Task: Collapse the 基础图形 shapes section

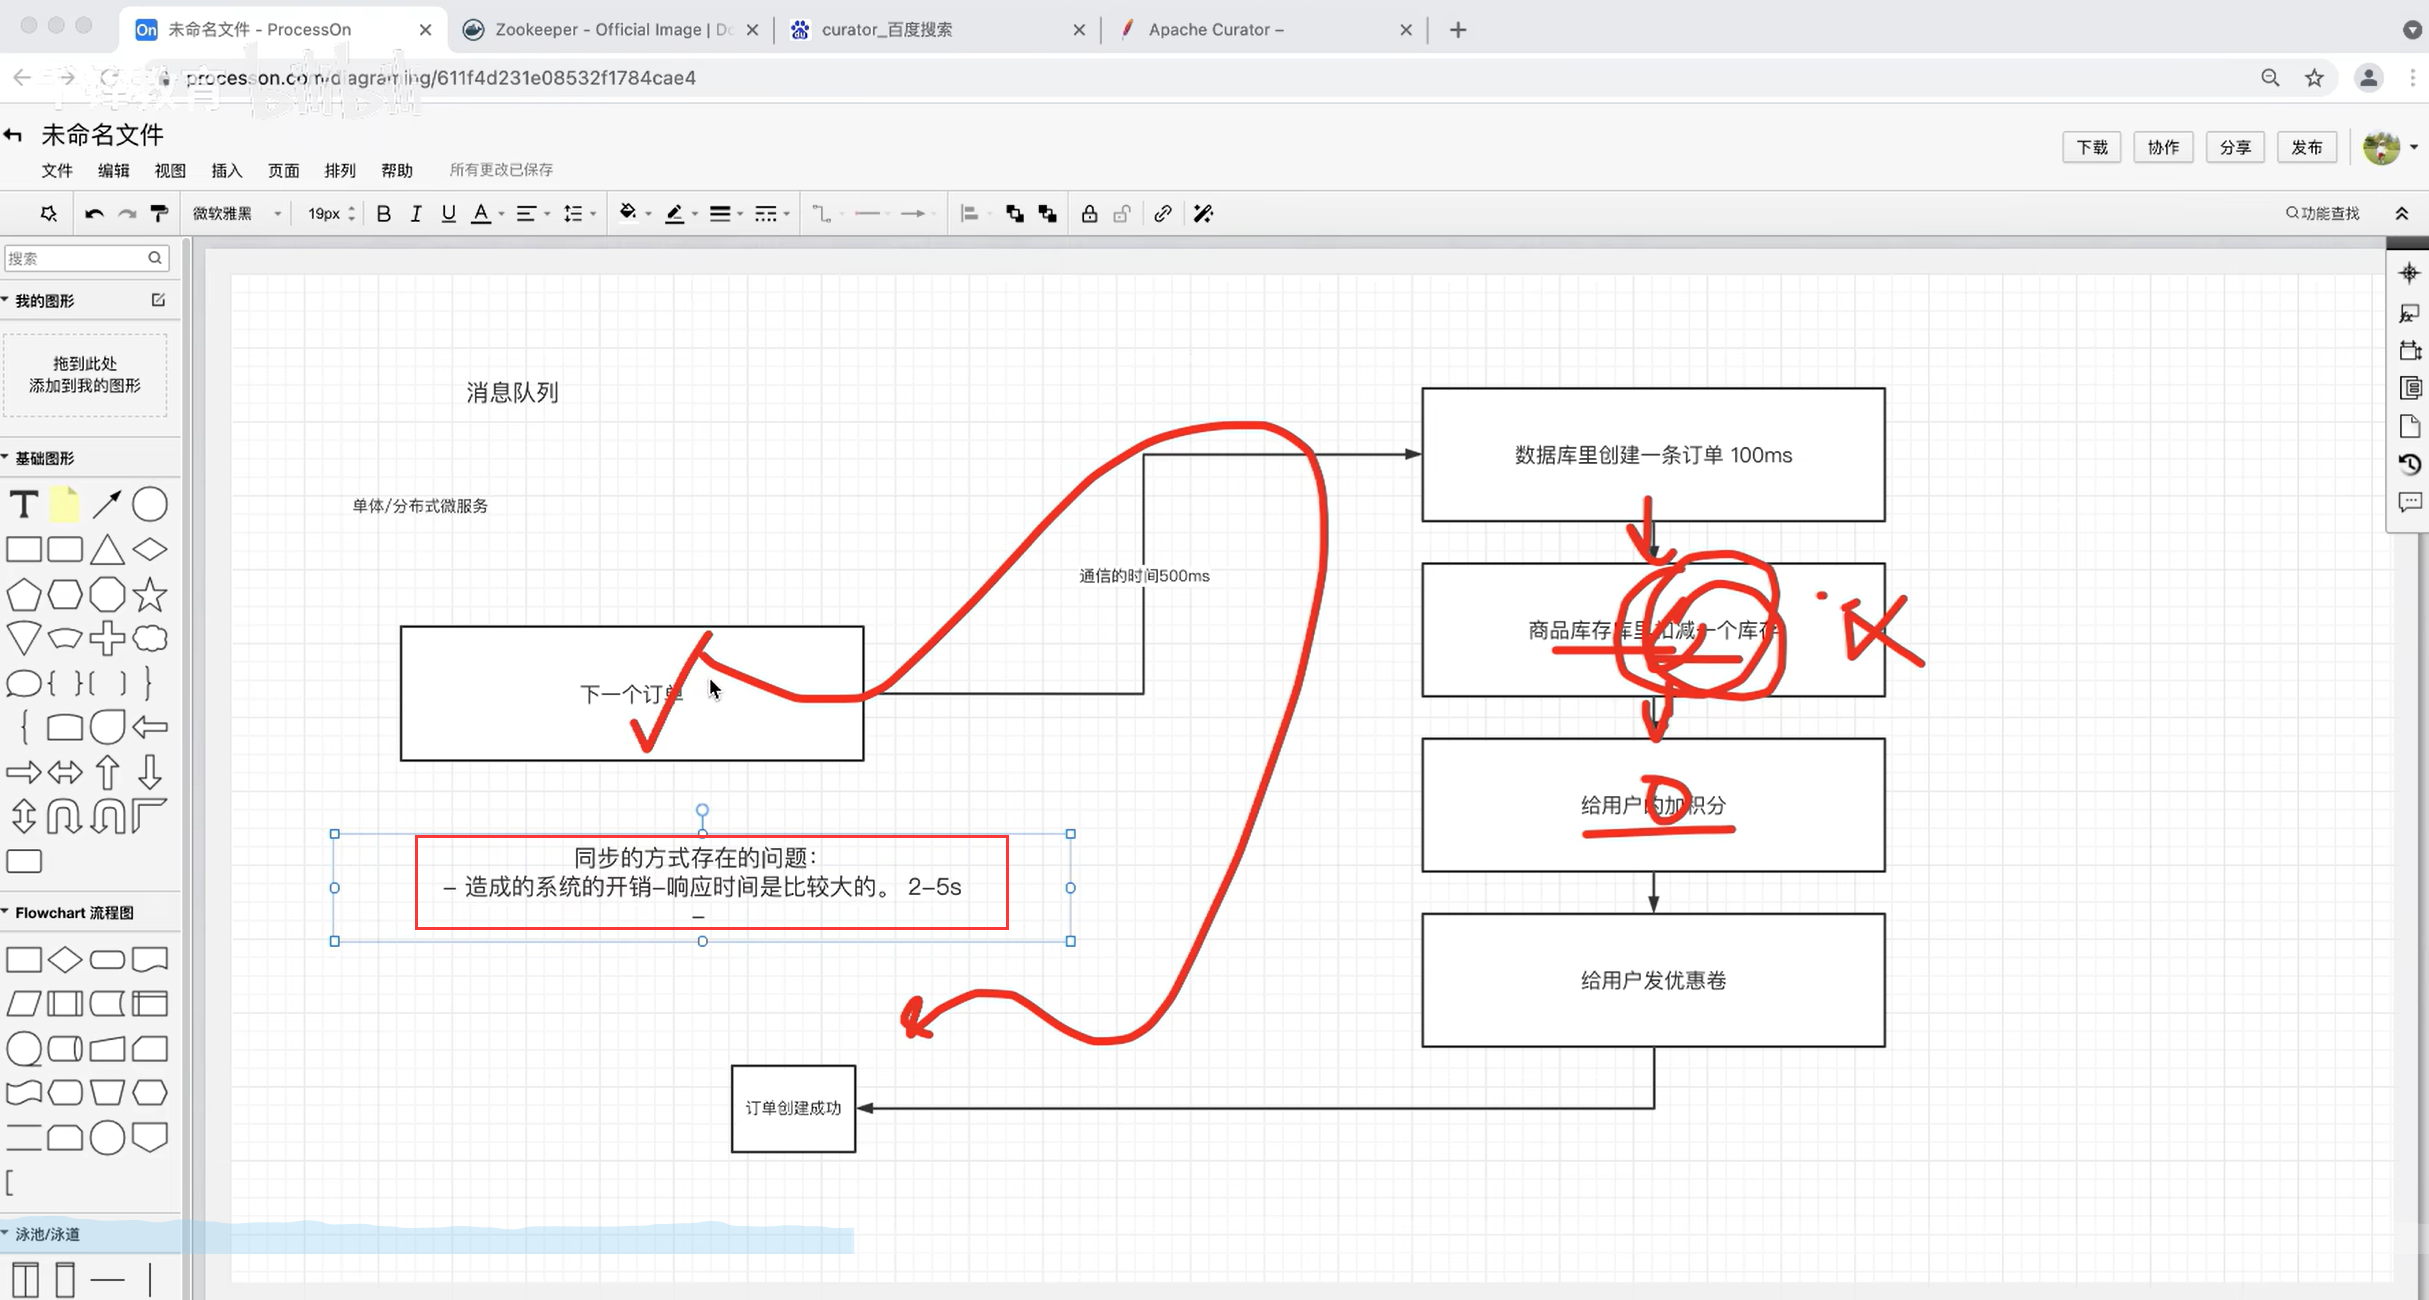Action: pos(44,458)
